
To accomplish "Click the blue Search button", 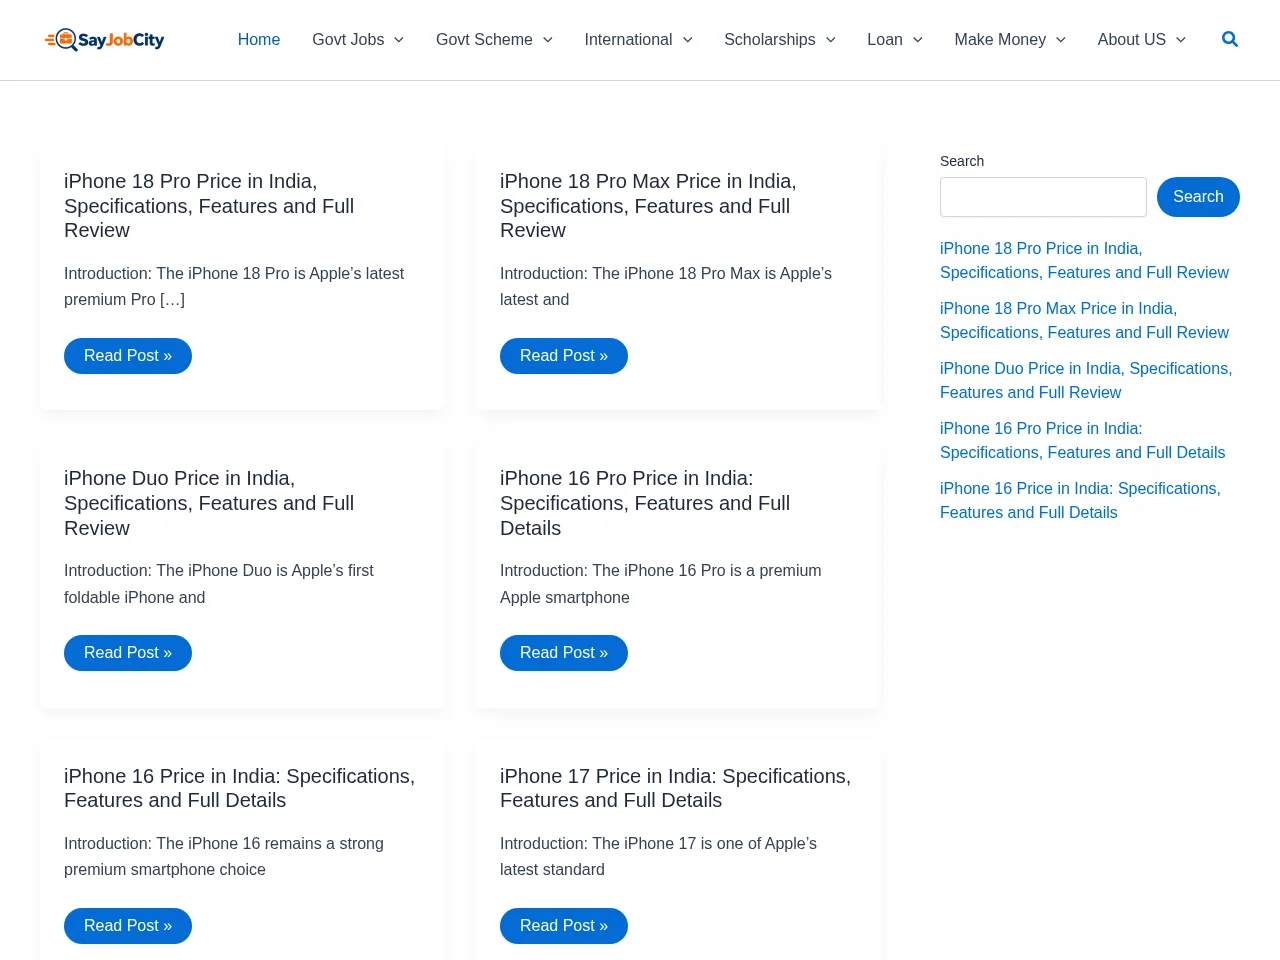I will [1198, 197].
